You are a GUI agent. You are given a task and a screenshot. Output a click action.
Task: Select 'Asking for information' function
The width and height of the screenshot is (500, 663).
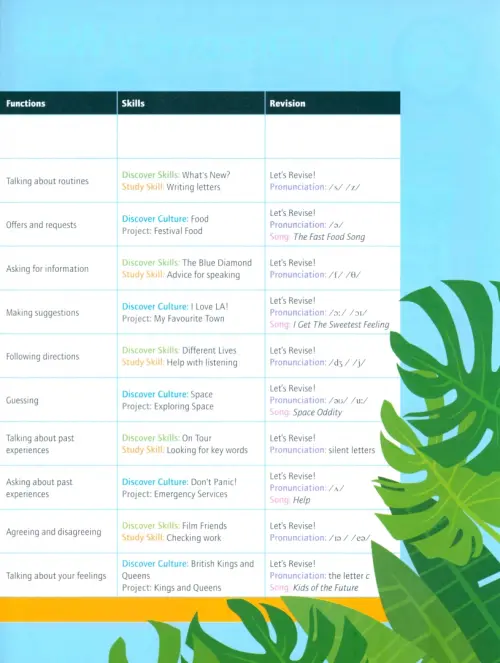(47, 269)
